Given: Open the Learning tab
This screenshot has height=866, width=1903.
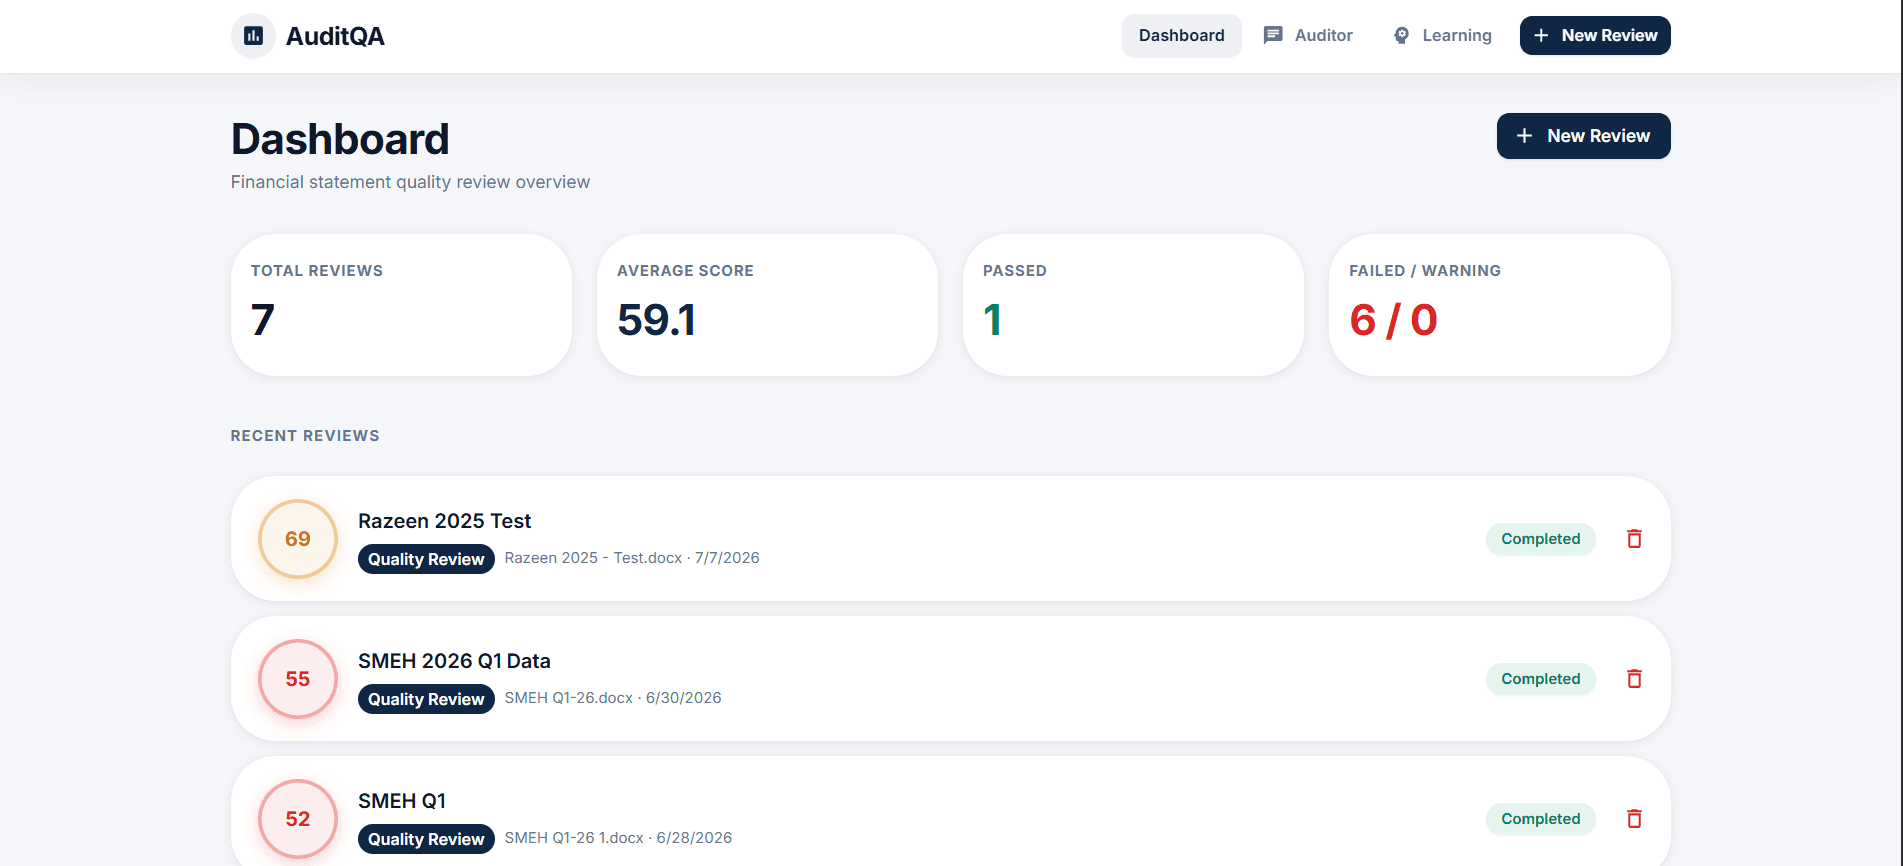Looking at the screenshot, I should click(1442, 36).
